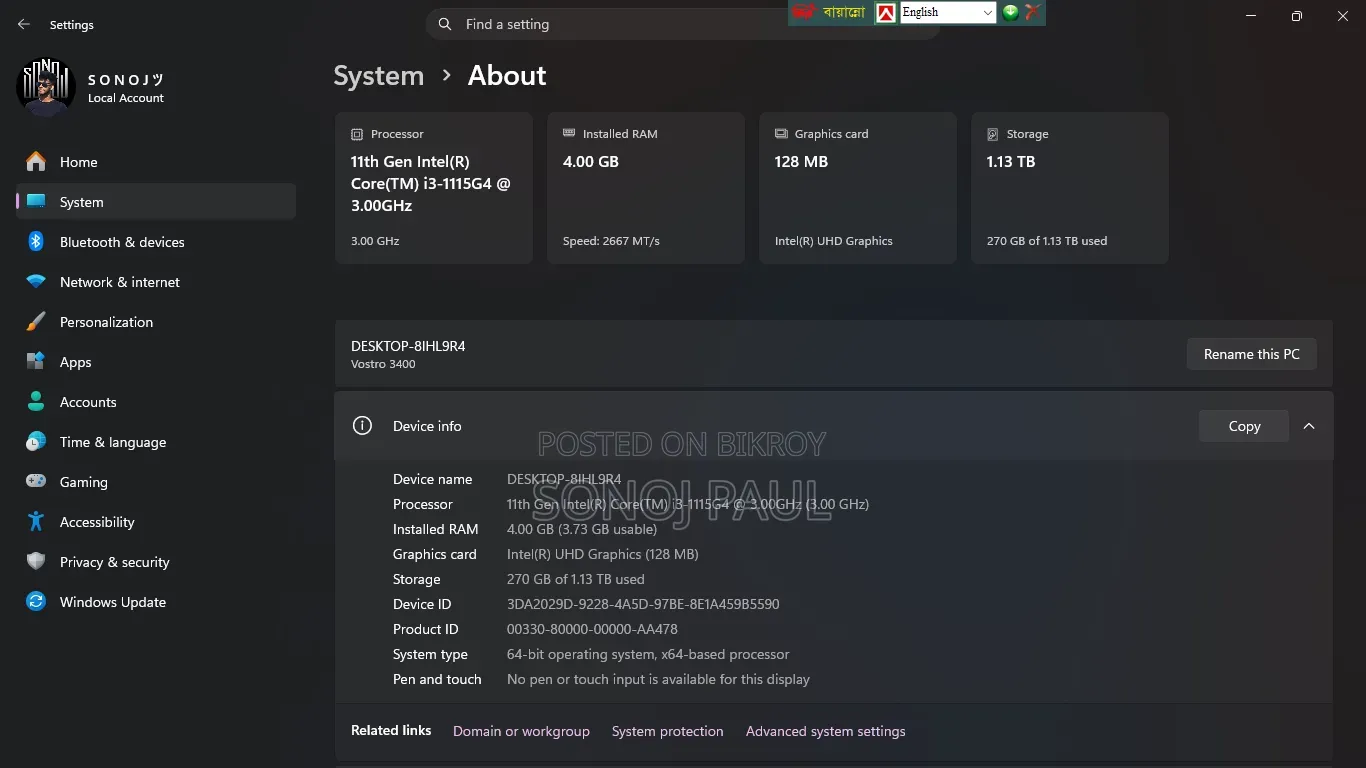Open Home from the sidebar
This screenshot has width=1366, height=768.
click(x=156, y=162)
